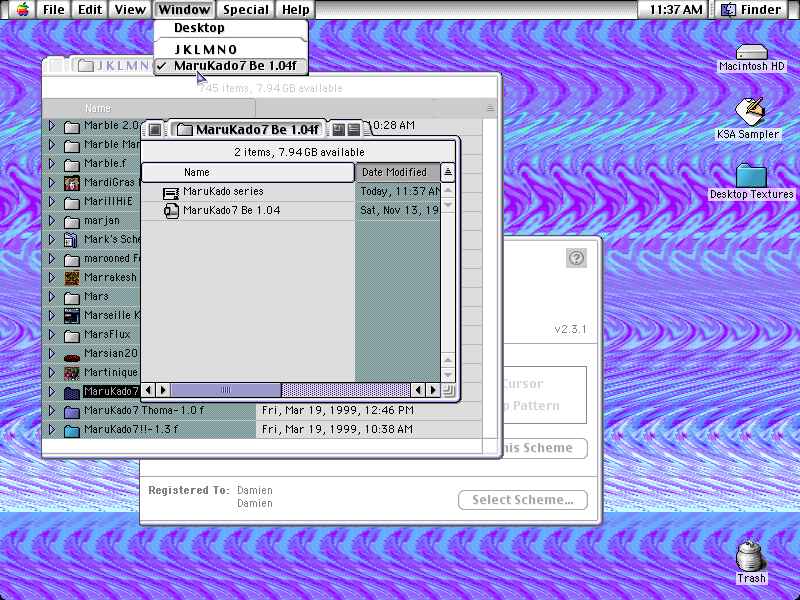The image size is (800, 600).
Task: Open the Apple menu icon
Action: click(22, 9)
